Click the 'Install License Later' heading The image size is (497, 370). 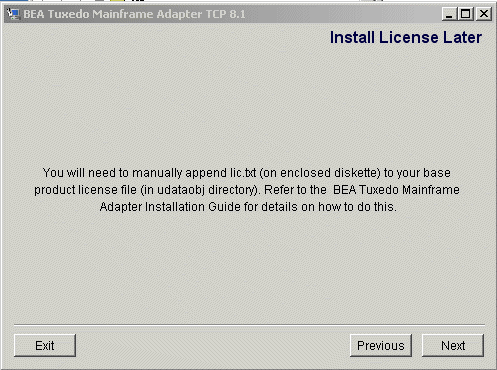click(x=406, y=37)
